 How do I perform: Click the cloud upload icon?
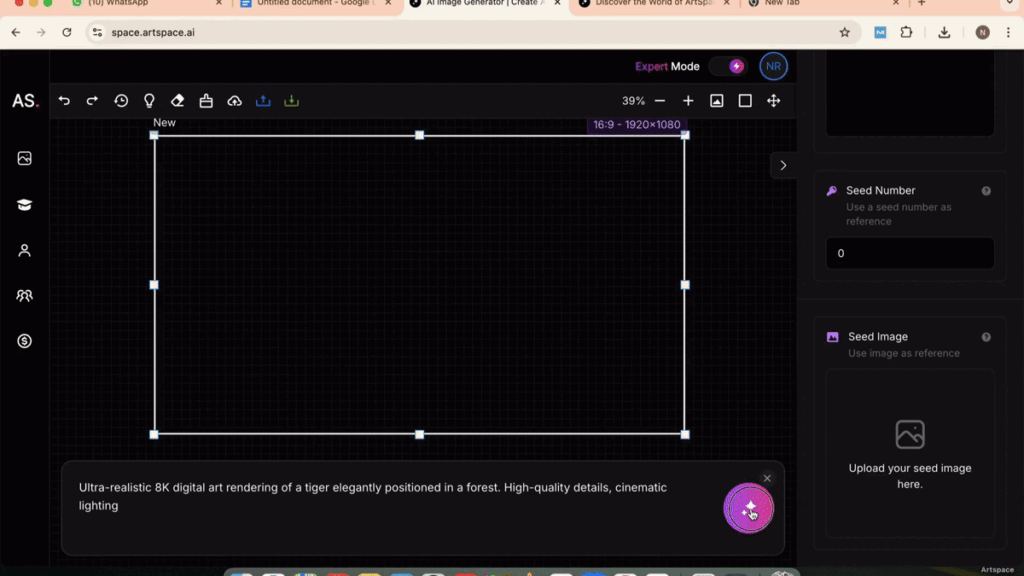tap(235, 101)
